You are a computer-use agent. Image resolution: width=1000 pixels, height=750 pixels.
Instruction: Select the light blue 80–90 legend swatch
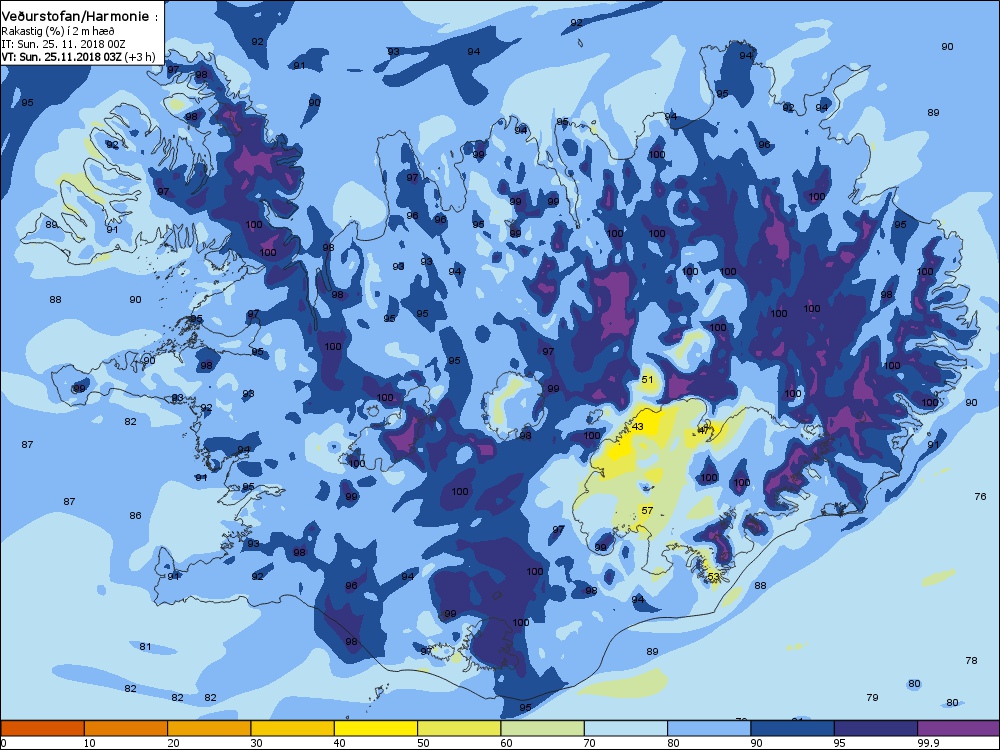[x=709, y=728]
